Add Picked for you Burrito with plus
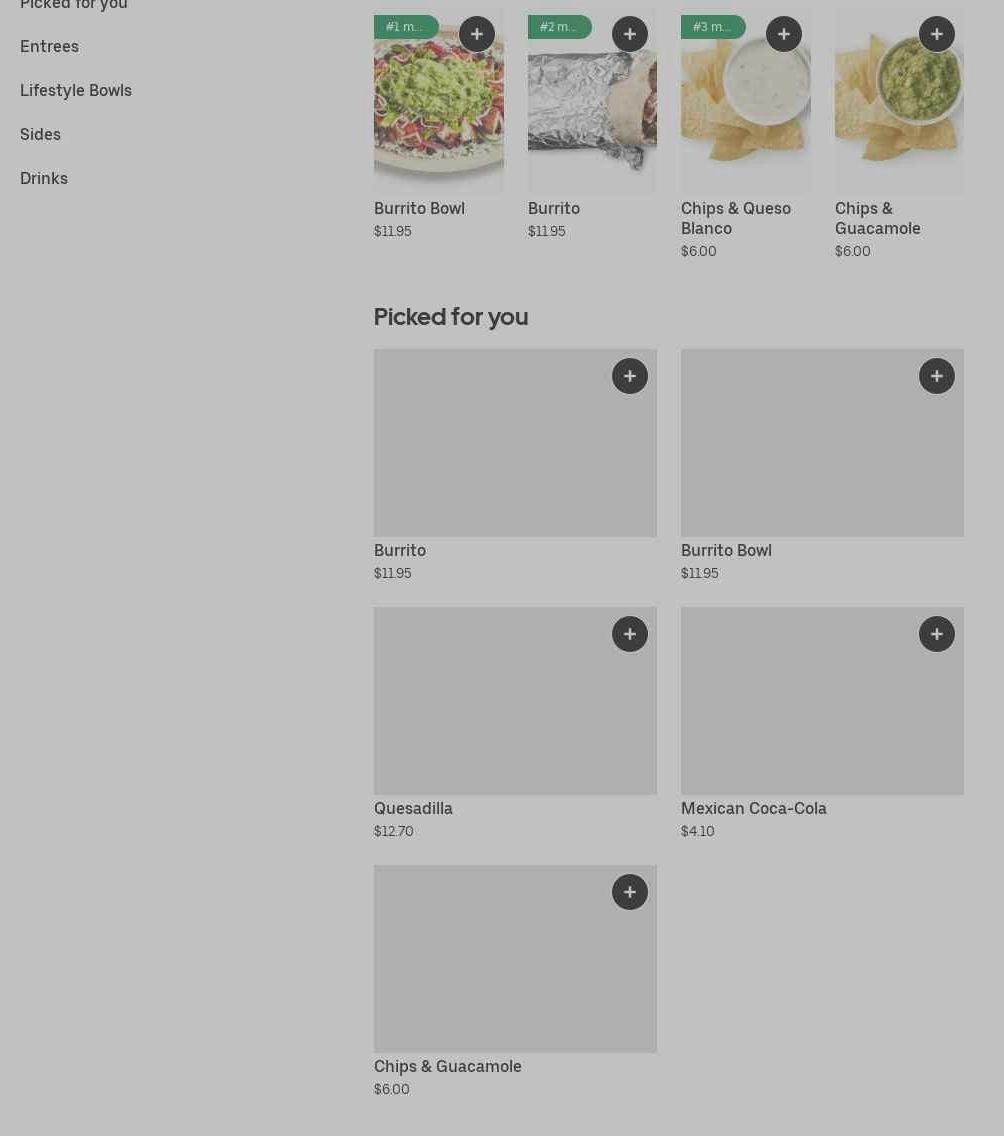Screen dimensions: 1004x1136 pos(630,376)
